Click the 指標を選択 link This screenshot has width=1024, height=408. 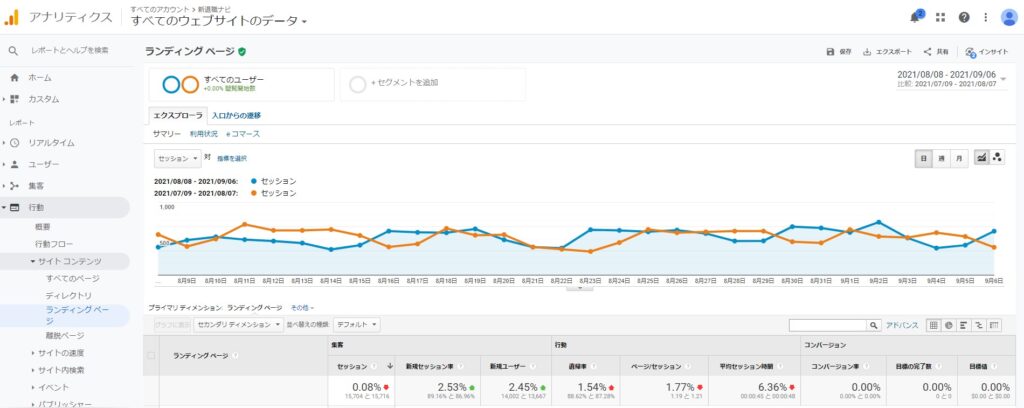tap(232, 159)
